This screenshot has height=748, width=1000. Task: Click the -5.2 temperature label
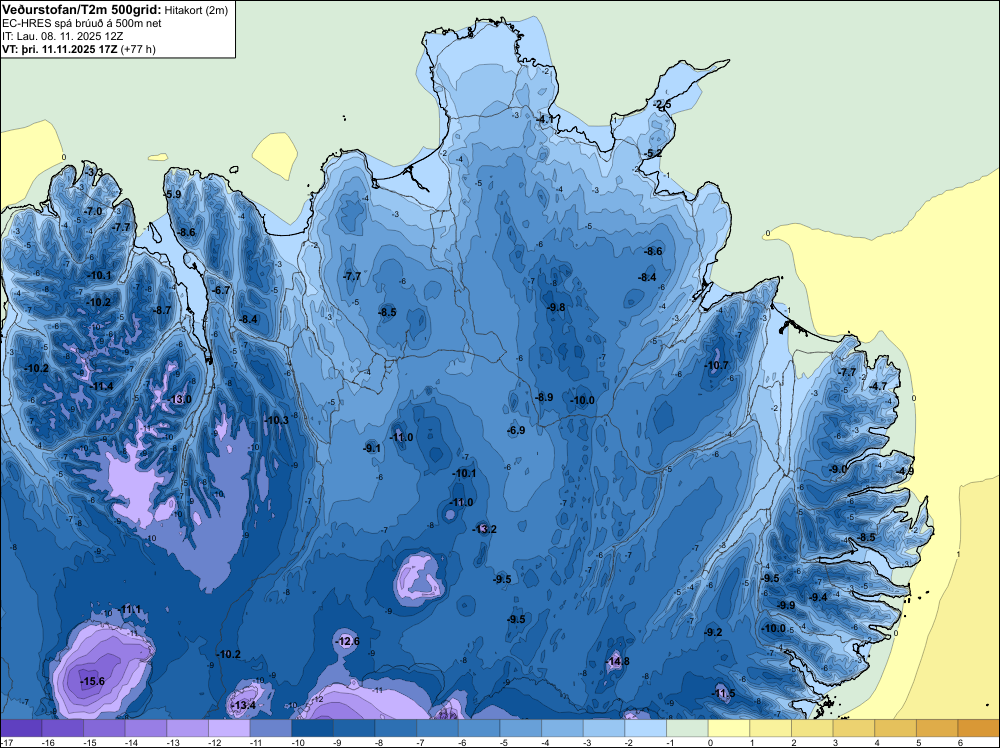click(x=653, y=154)
